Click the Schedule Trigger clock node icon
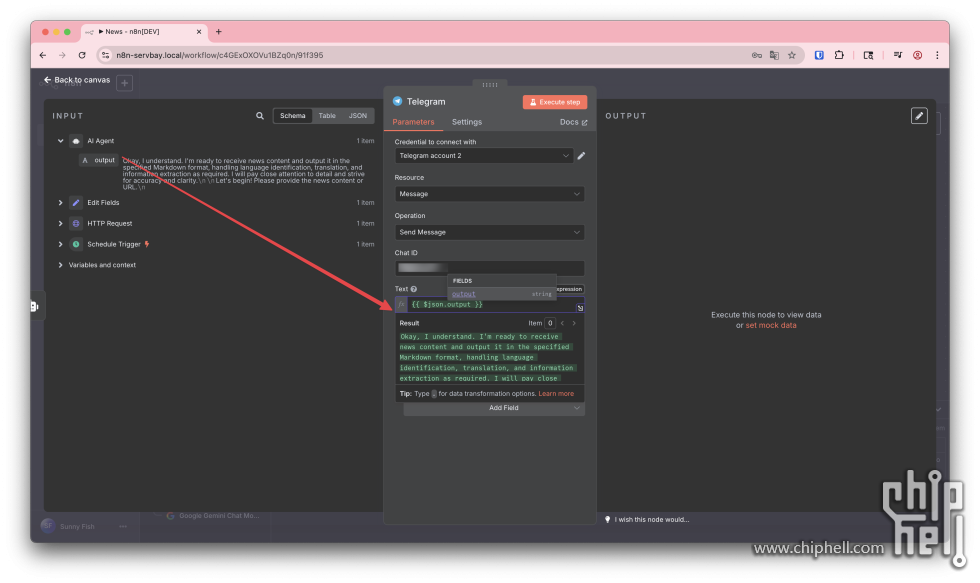 (x=76, y=244)
